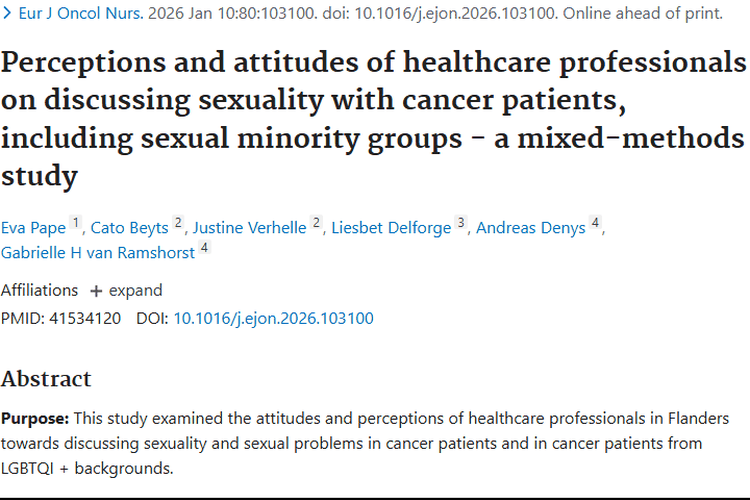Screen dimensions: 750x500
Task: Click the Abstract section heading
Action: [x=46, y=379]
